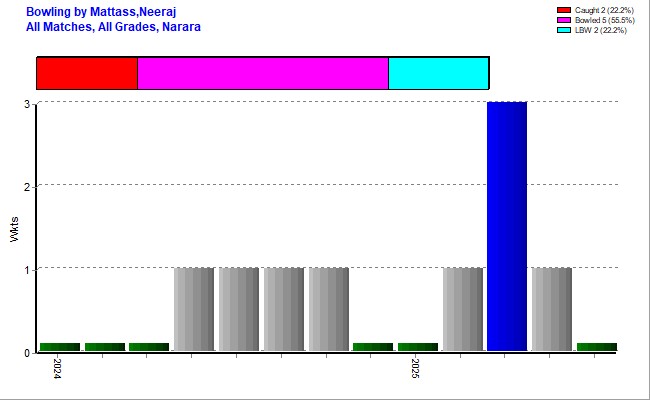Click the first green bar above 2024
The height and width of the screenshot is (400, 650).
click(x=60, y=347)
